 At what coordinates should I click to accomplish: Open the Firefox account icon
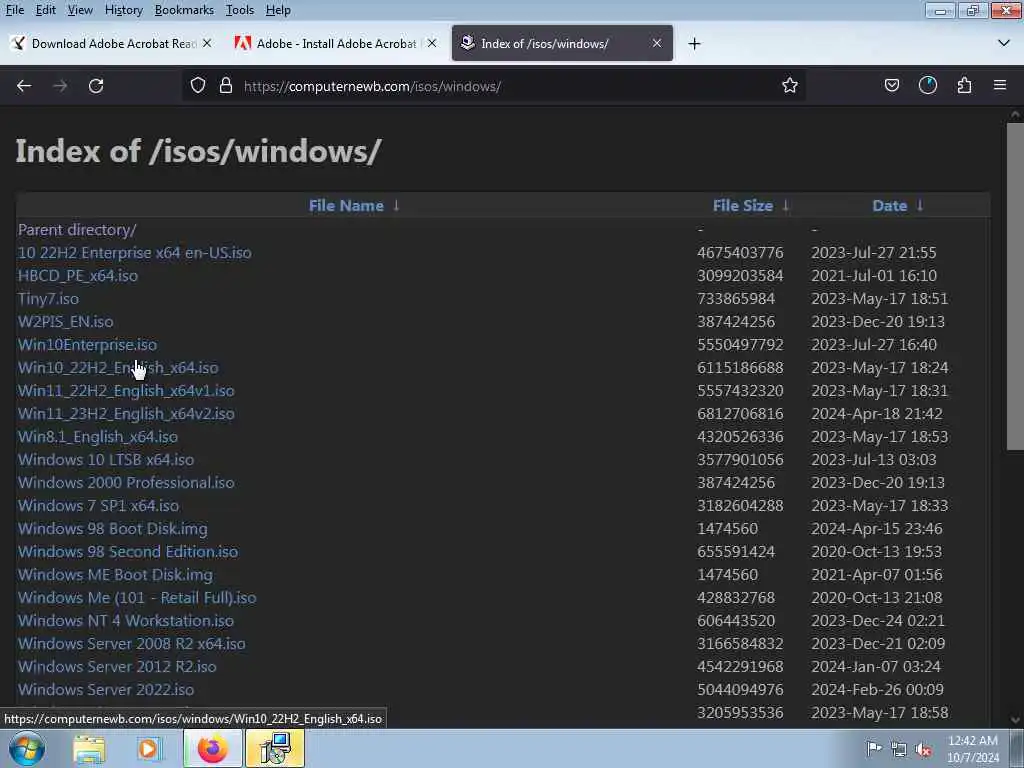pyautogui.click(x=928, y=86)
